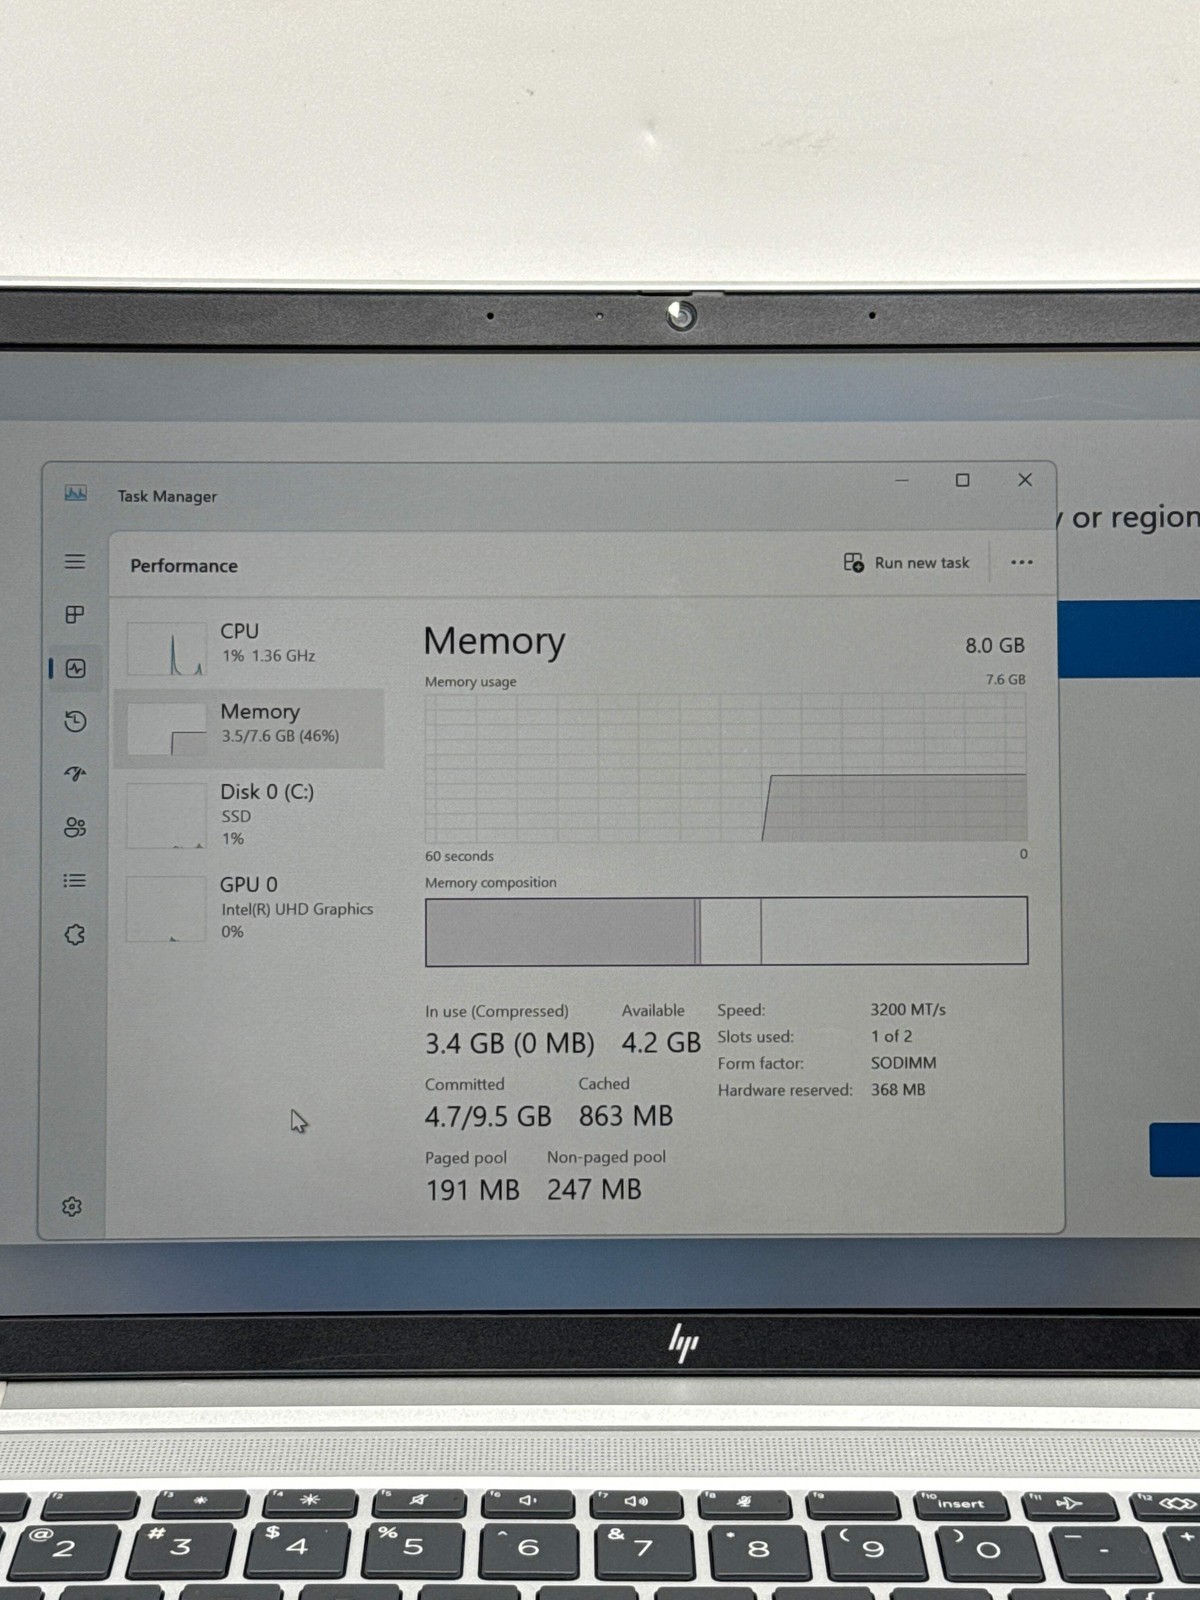
Task: Click the Memory usage graph
Action: (726, 768)
